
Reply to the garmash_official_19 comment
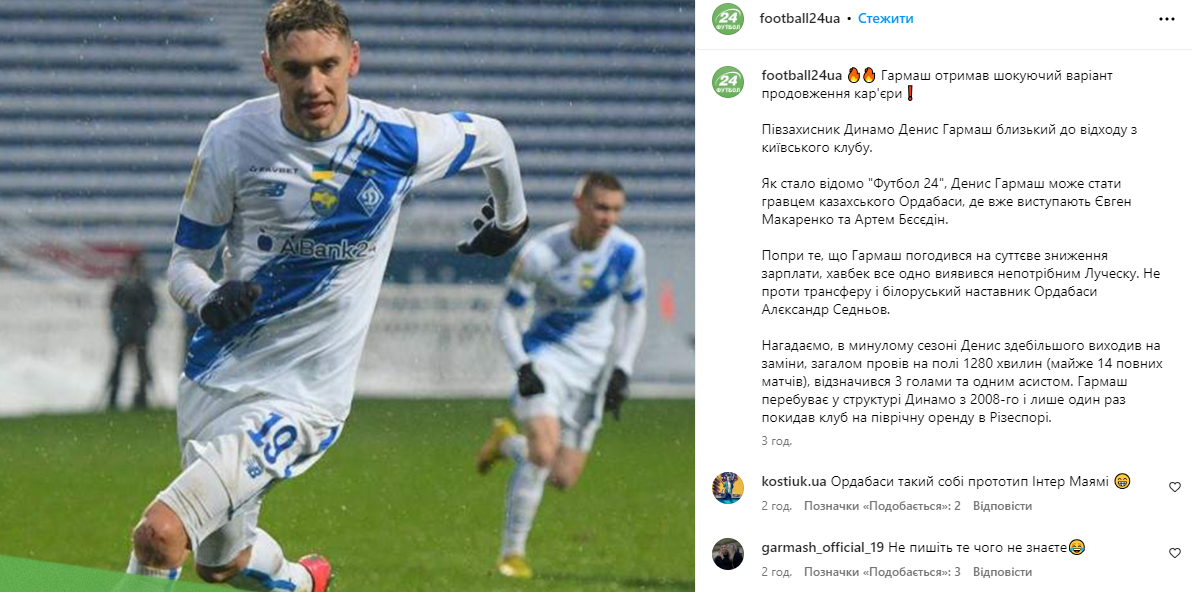(x=1003, y=572)
